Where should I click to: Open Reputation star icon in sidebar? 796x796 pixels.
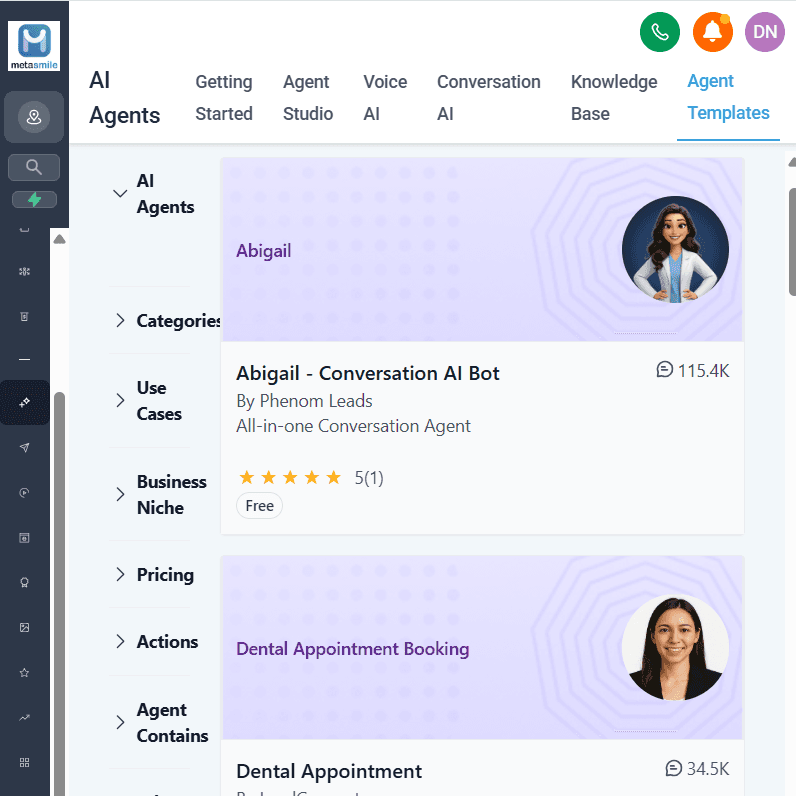24,673
